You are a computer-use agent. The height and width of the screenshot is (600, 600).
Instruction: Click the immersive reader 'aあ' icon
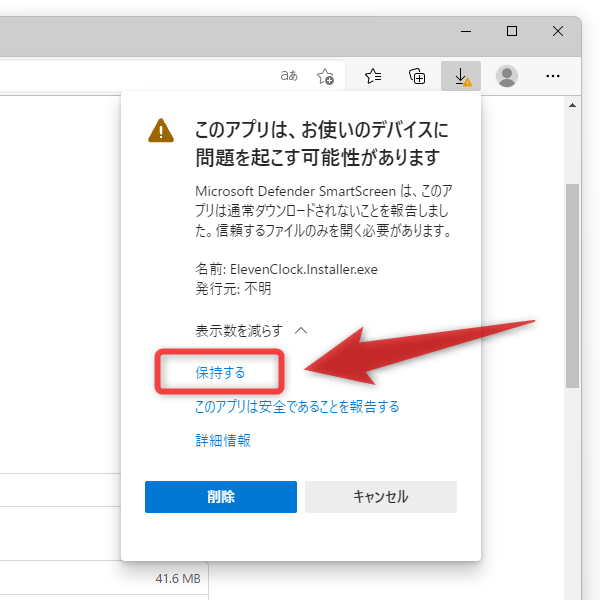(x=289, y=76)
